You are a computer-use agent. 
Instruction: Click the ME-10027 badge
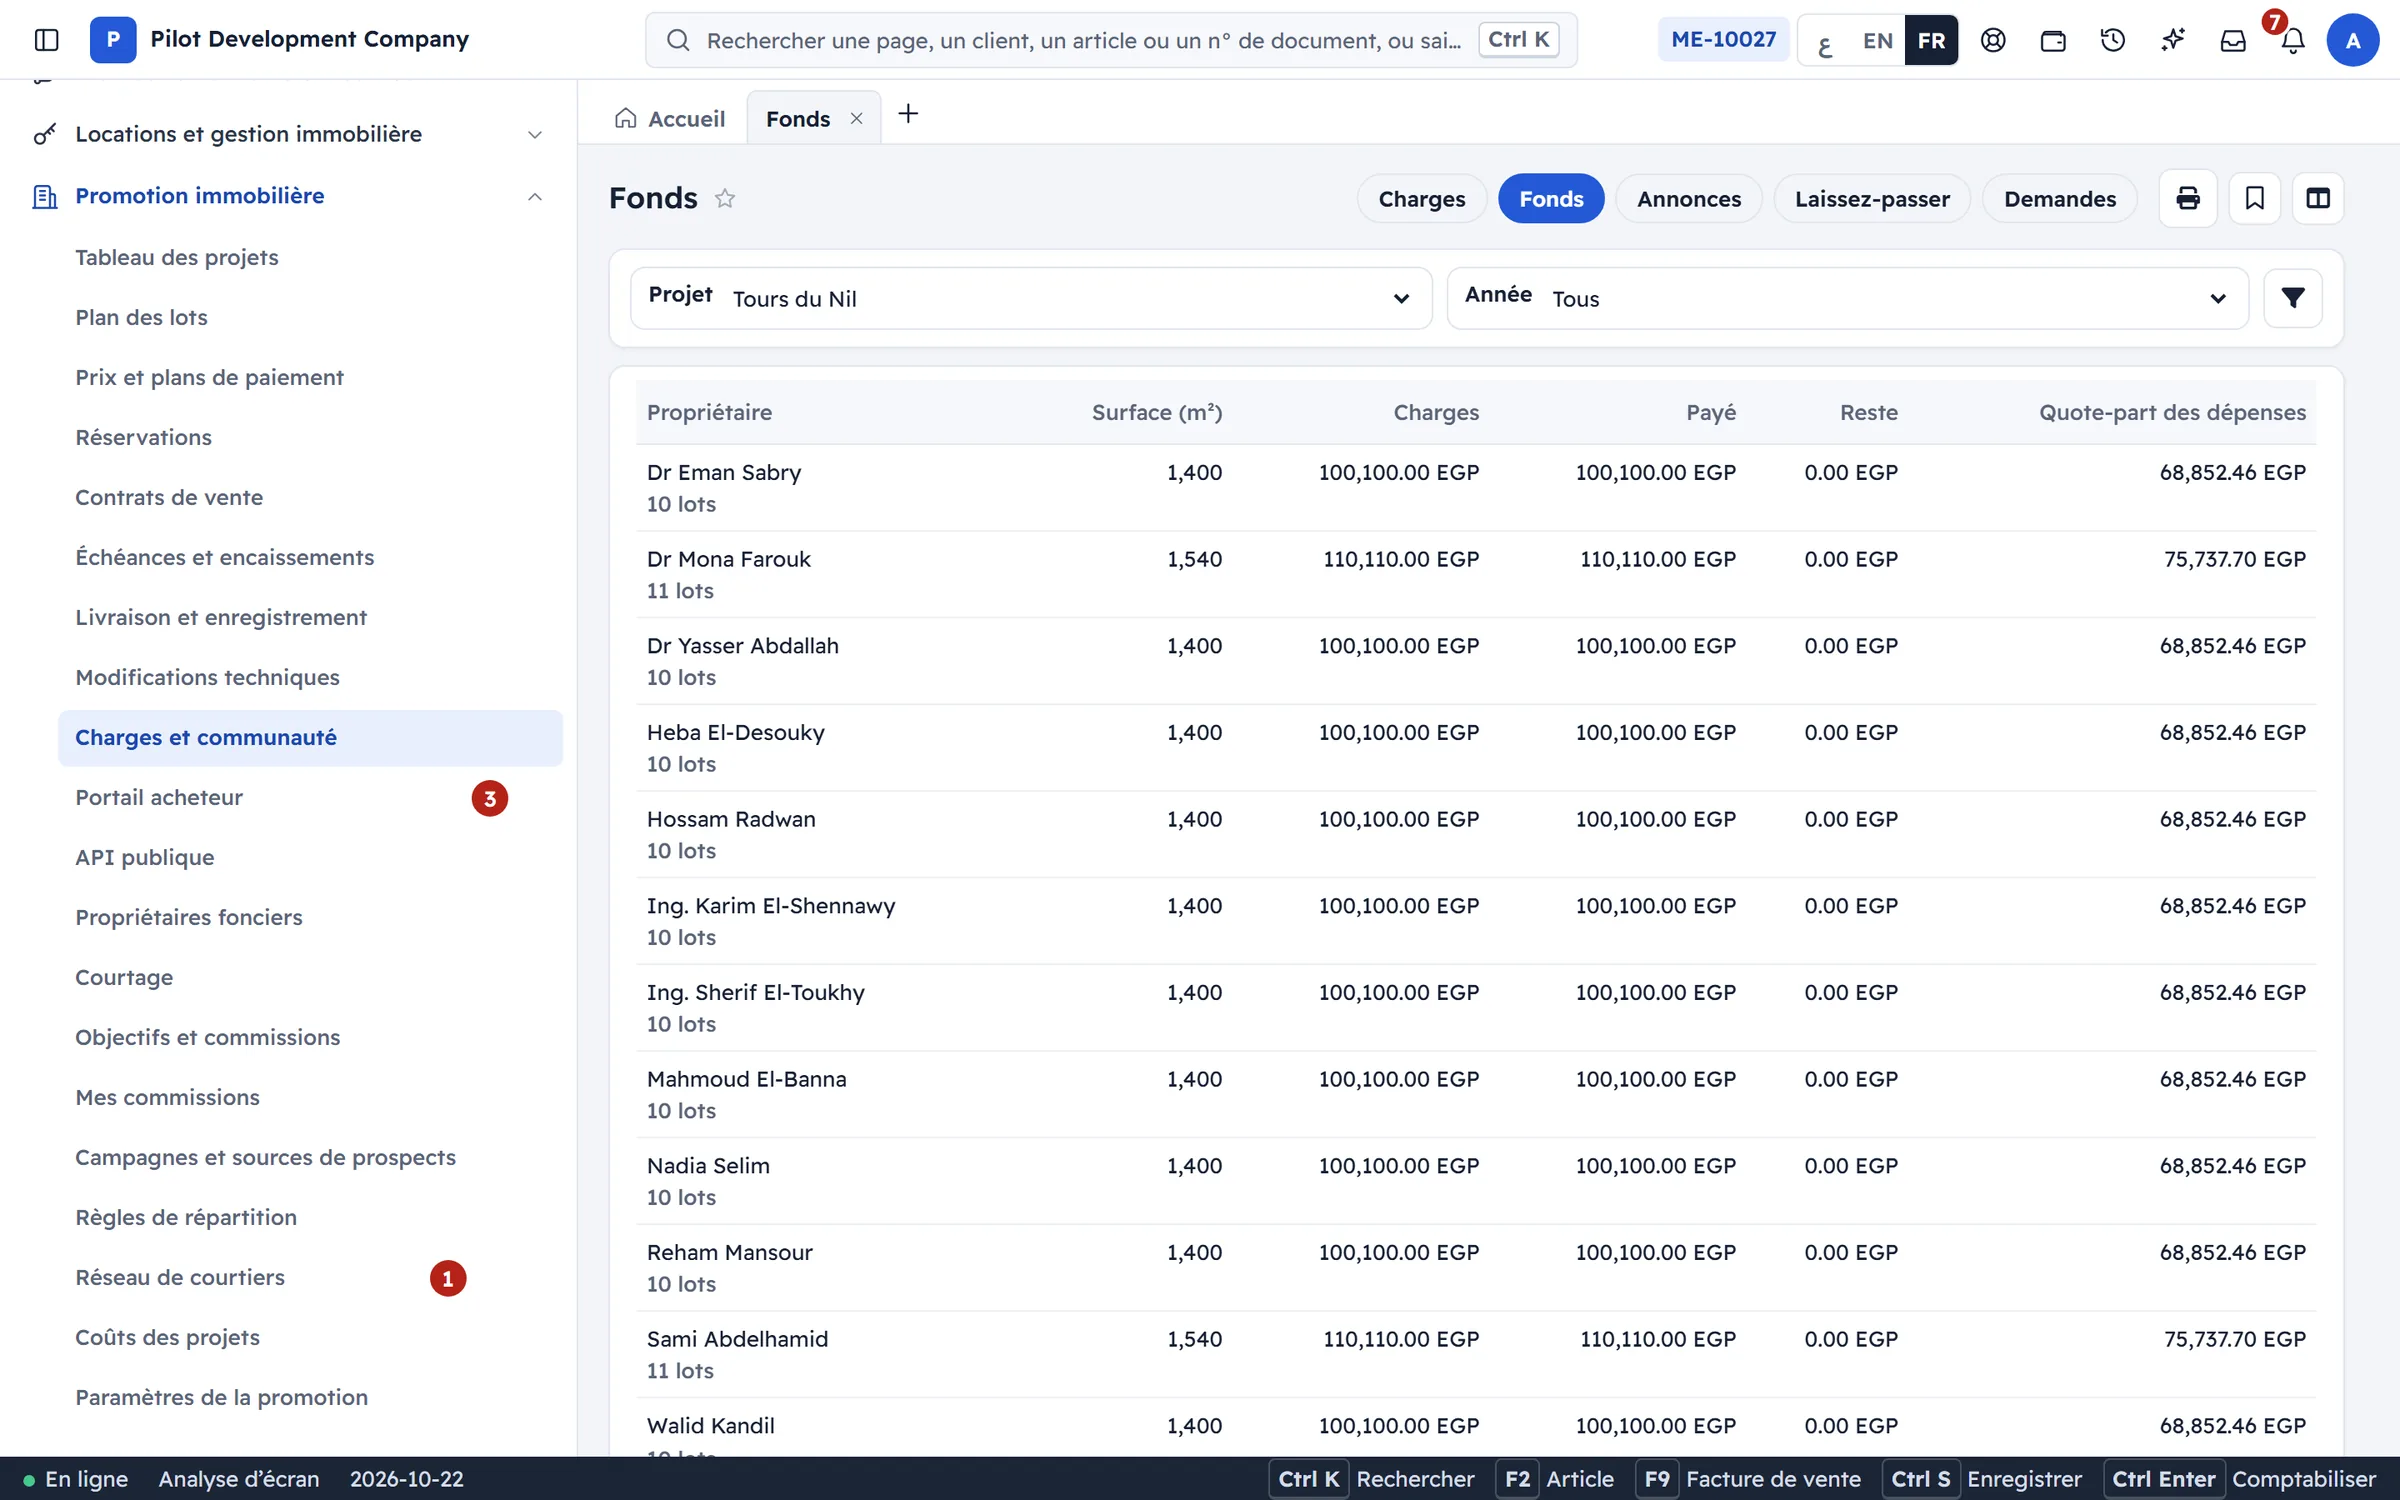(1723, 40)
